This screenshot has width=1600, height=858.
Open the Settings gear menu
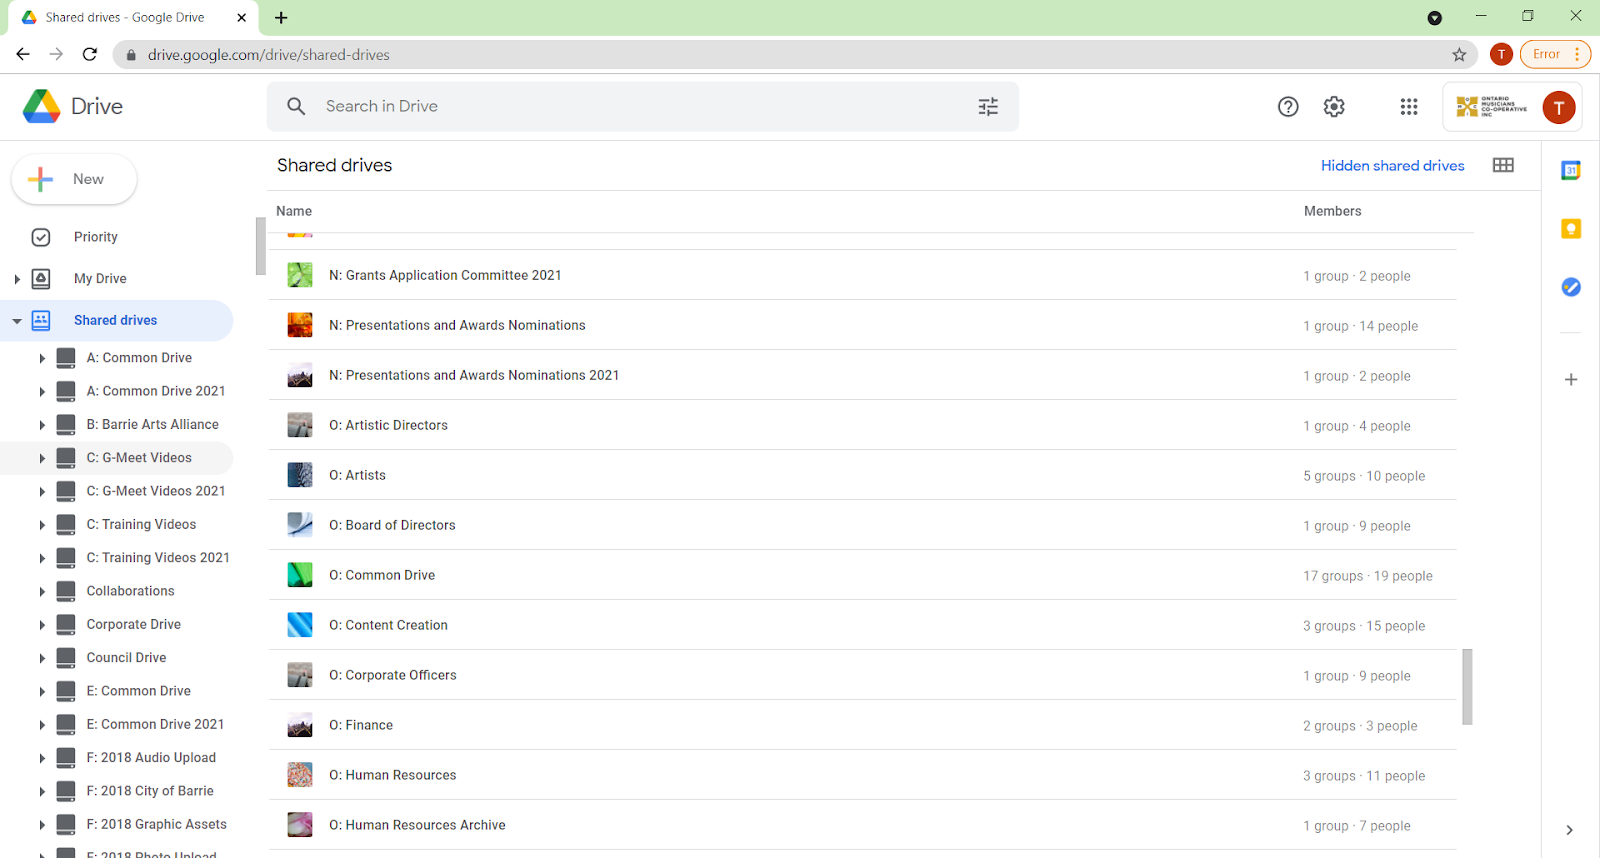(x=1334, y=107)
